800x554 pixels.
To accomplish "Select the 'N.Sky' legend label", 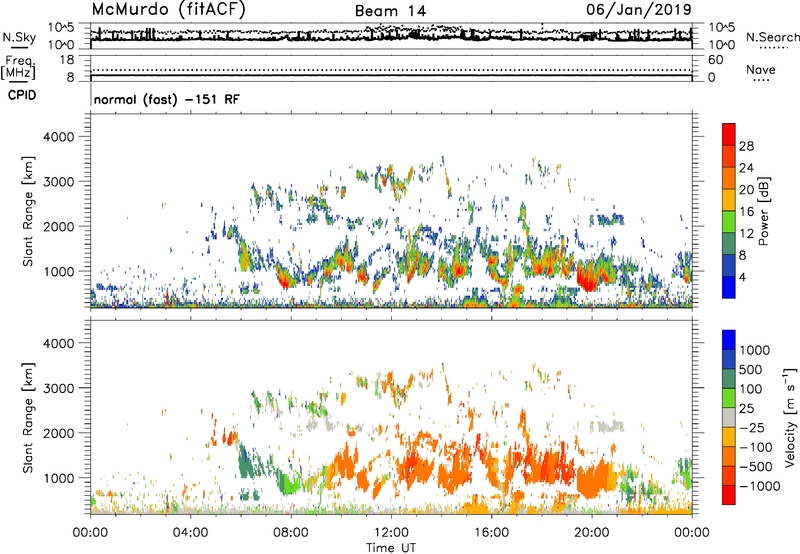I will pyautogui.click(x=19, y=37).
